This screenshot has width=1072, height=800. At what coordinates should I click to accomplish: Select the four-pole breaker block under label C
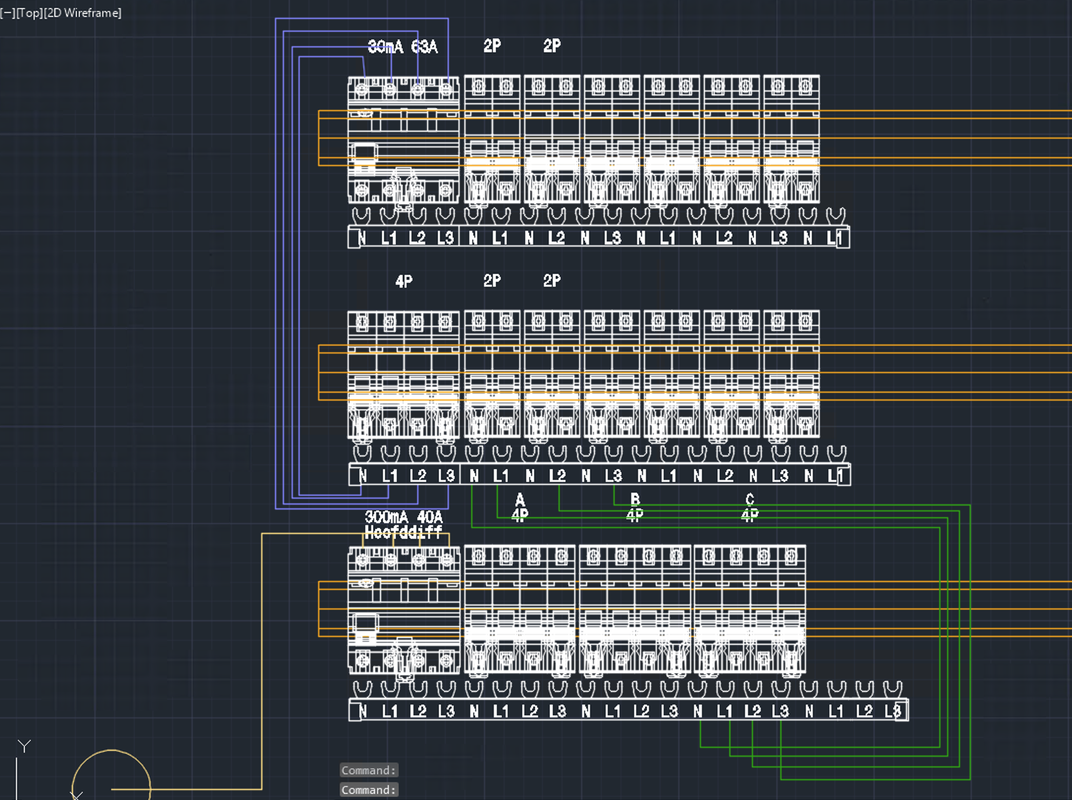749,609
